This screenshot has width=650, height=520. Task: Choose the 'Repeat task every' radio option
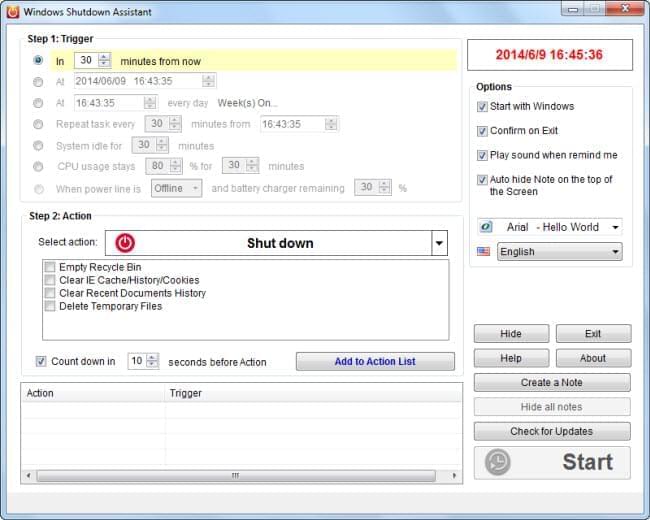[x=38, y=124]
